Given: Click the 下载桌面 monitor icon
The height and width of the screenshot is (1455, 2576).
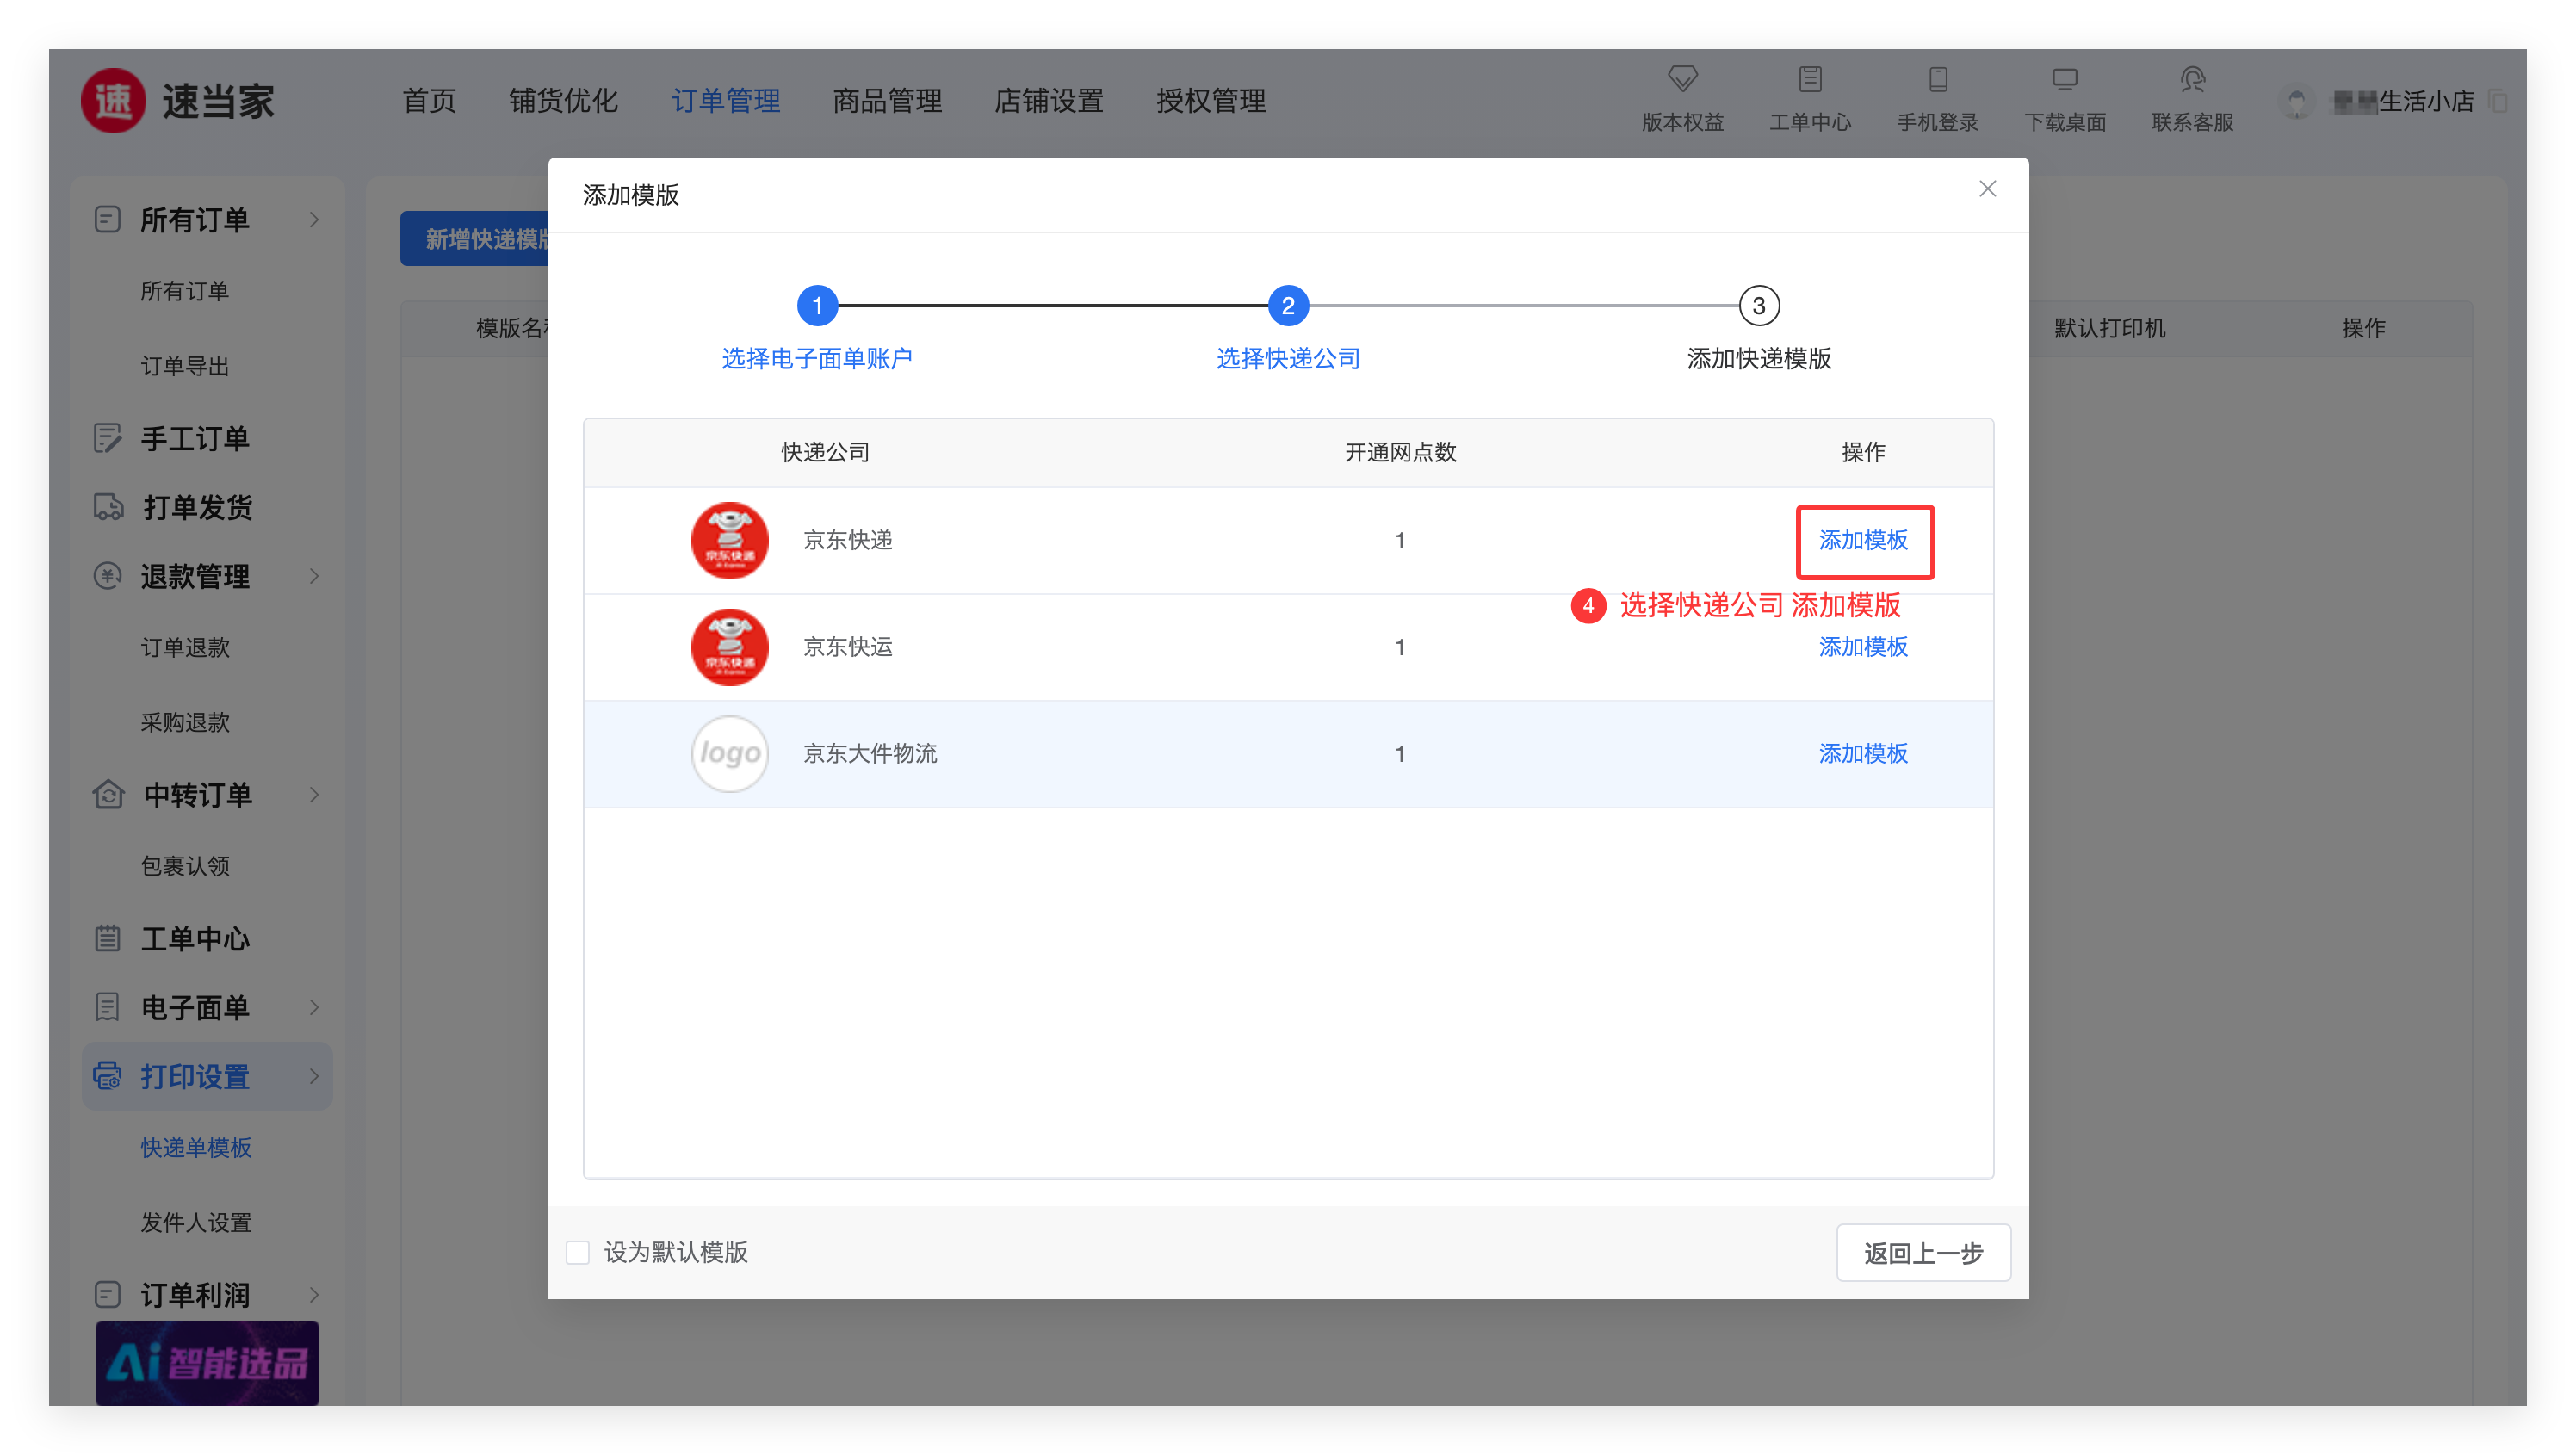Looking at the screenshot, I should point(2064,78).
